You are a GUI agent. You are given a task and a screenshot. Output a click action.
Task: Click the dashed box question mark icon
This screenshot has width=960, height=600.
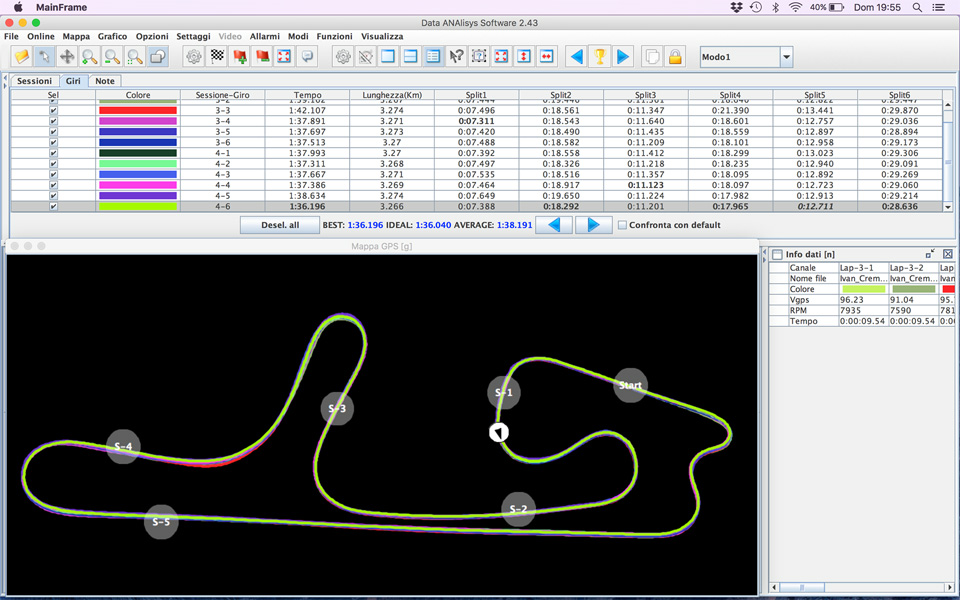pyautogui.click(x=479, y=57)
